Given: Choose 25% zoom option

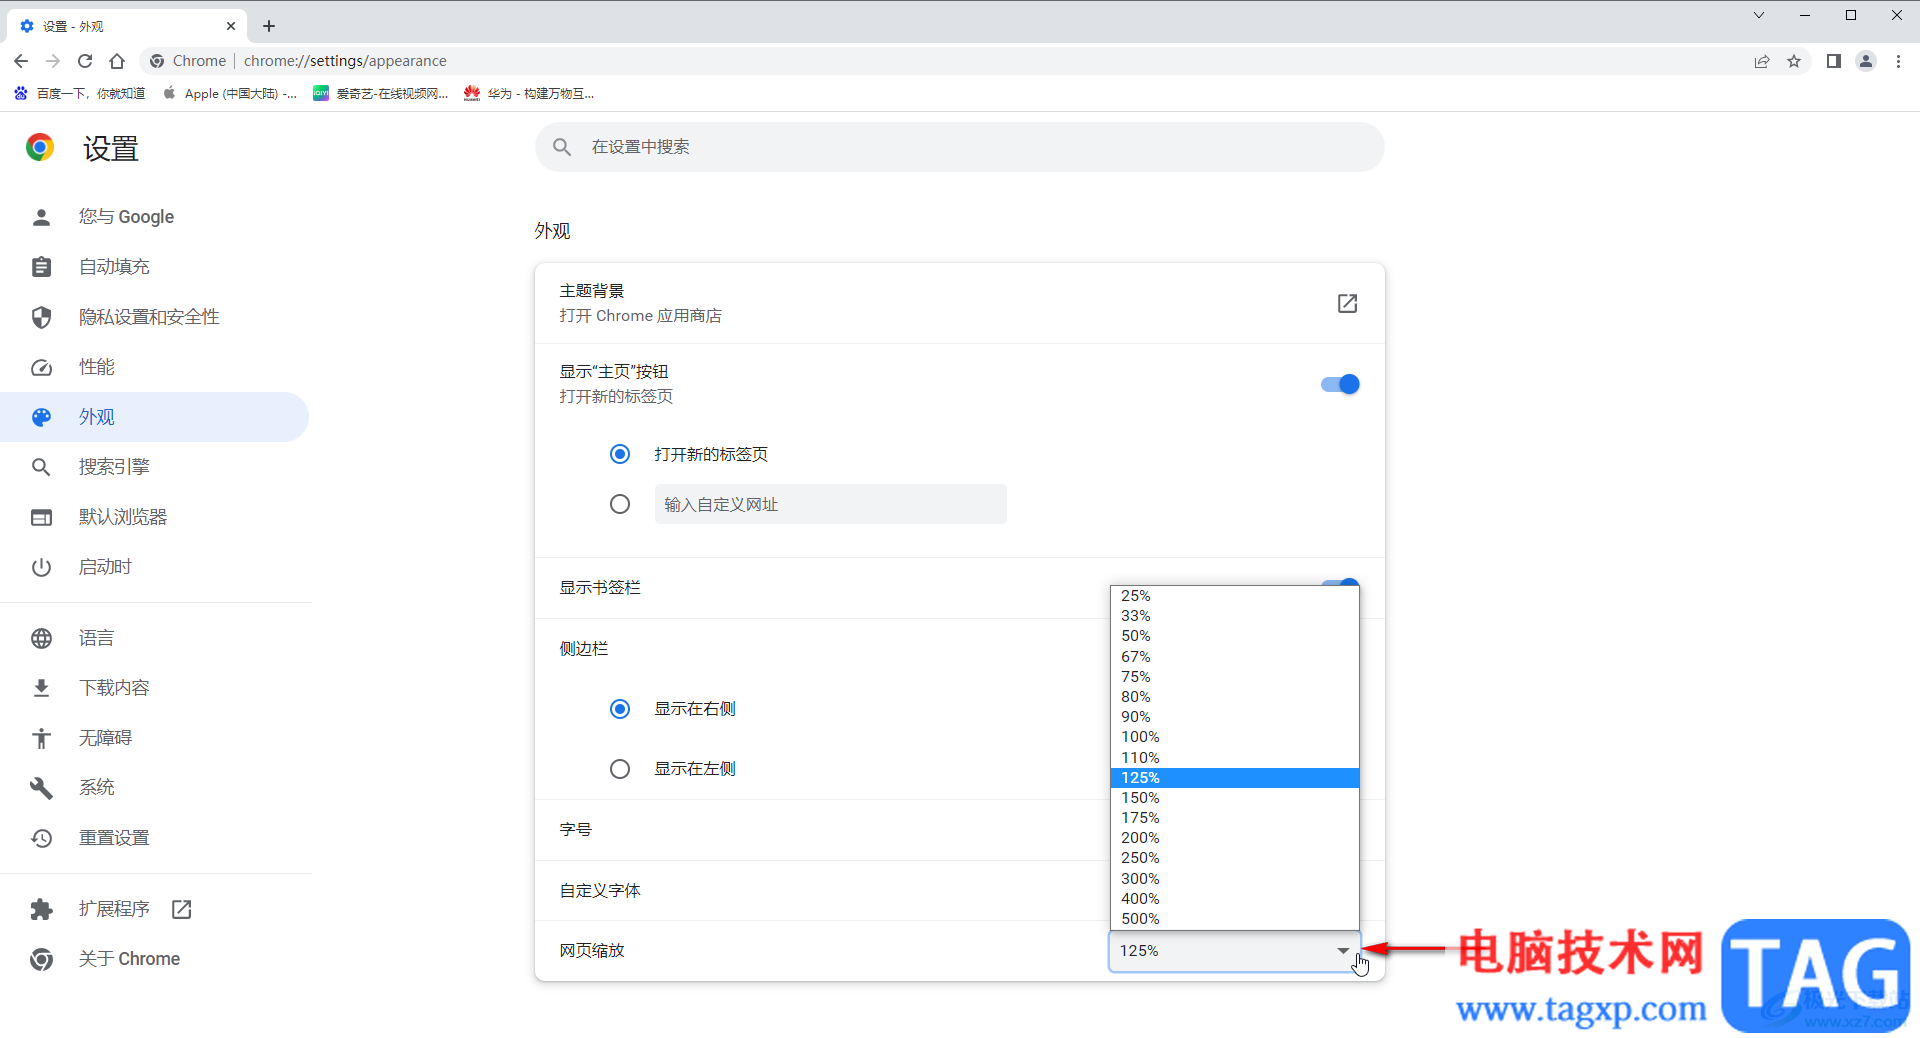Looking at the screenshot, I should 1234,595.
